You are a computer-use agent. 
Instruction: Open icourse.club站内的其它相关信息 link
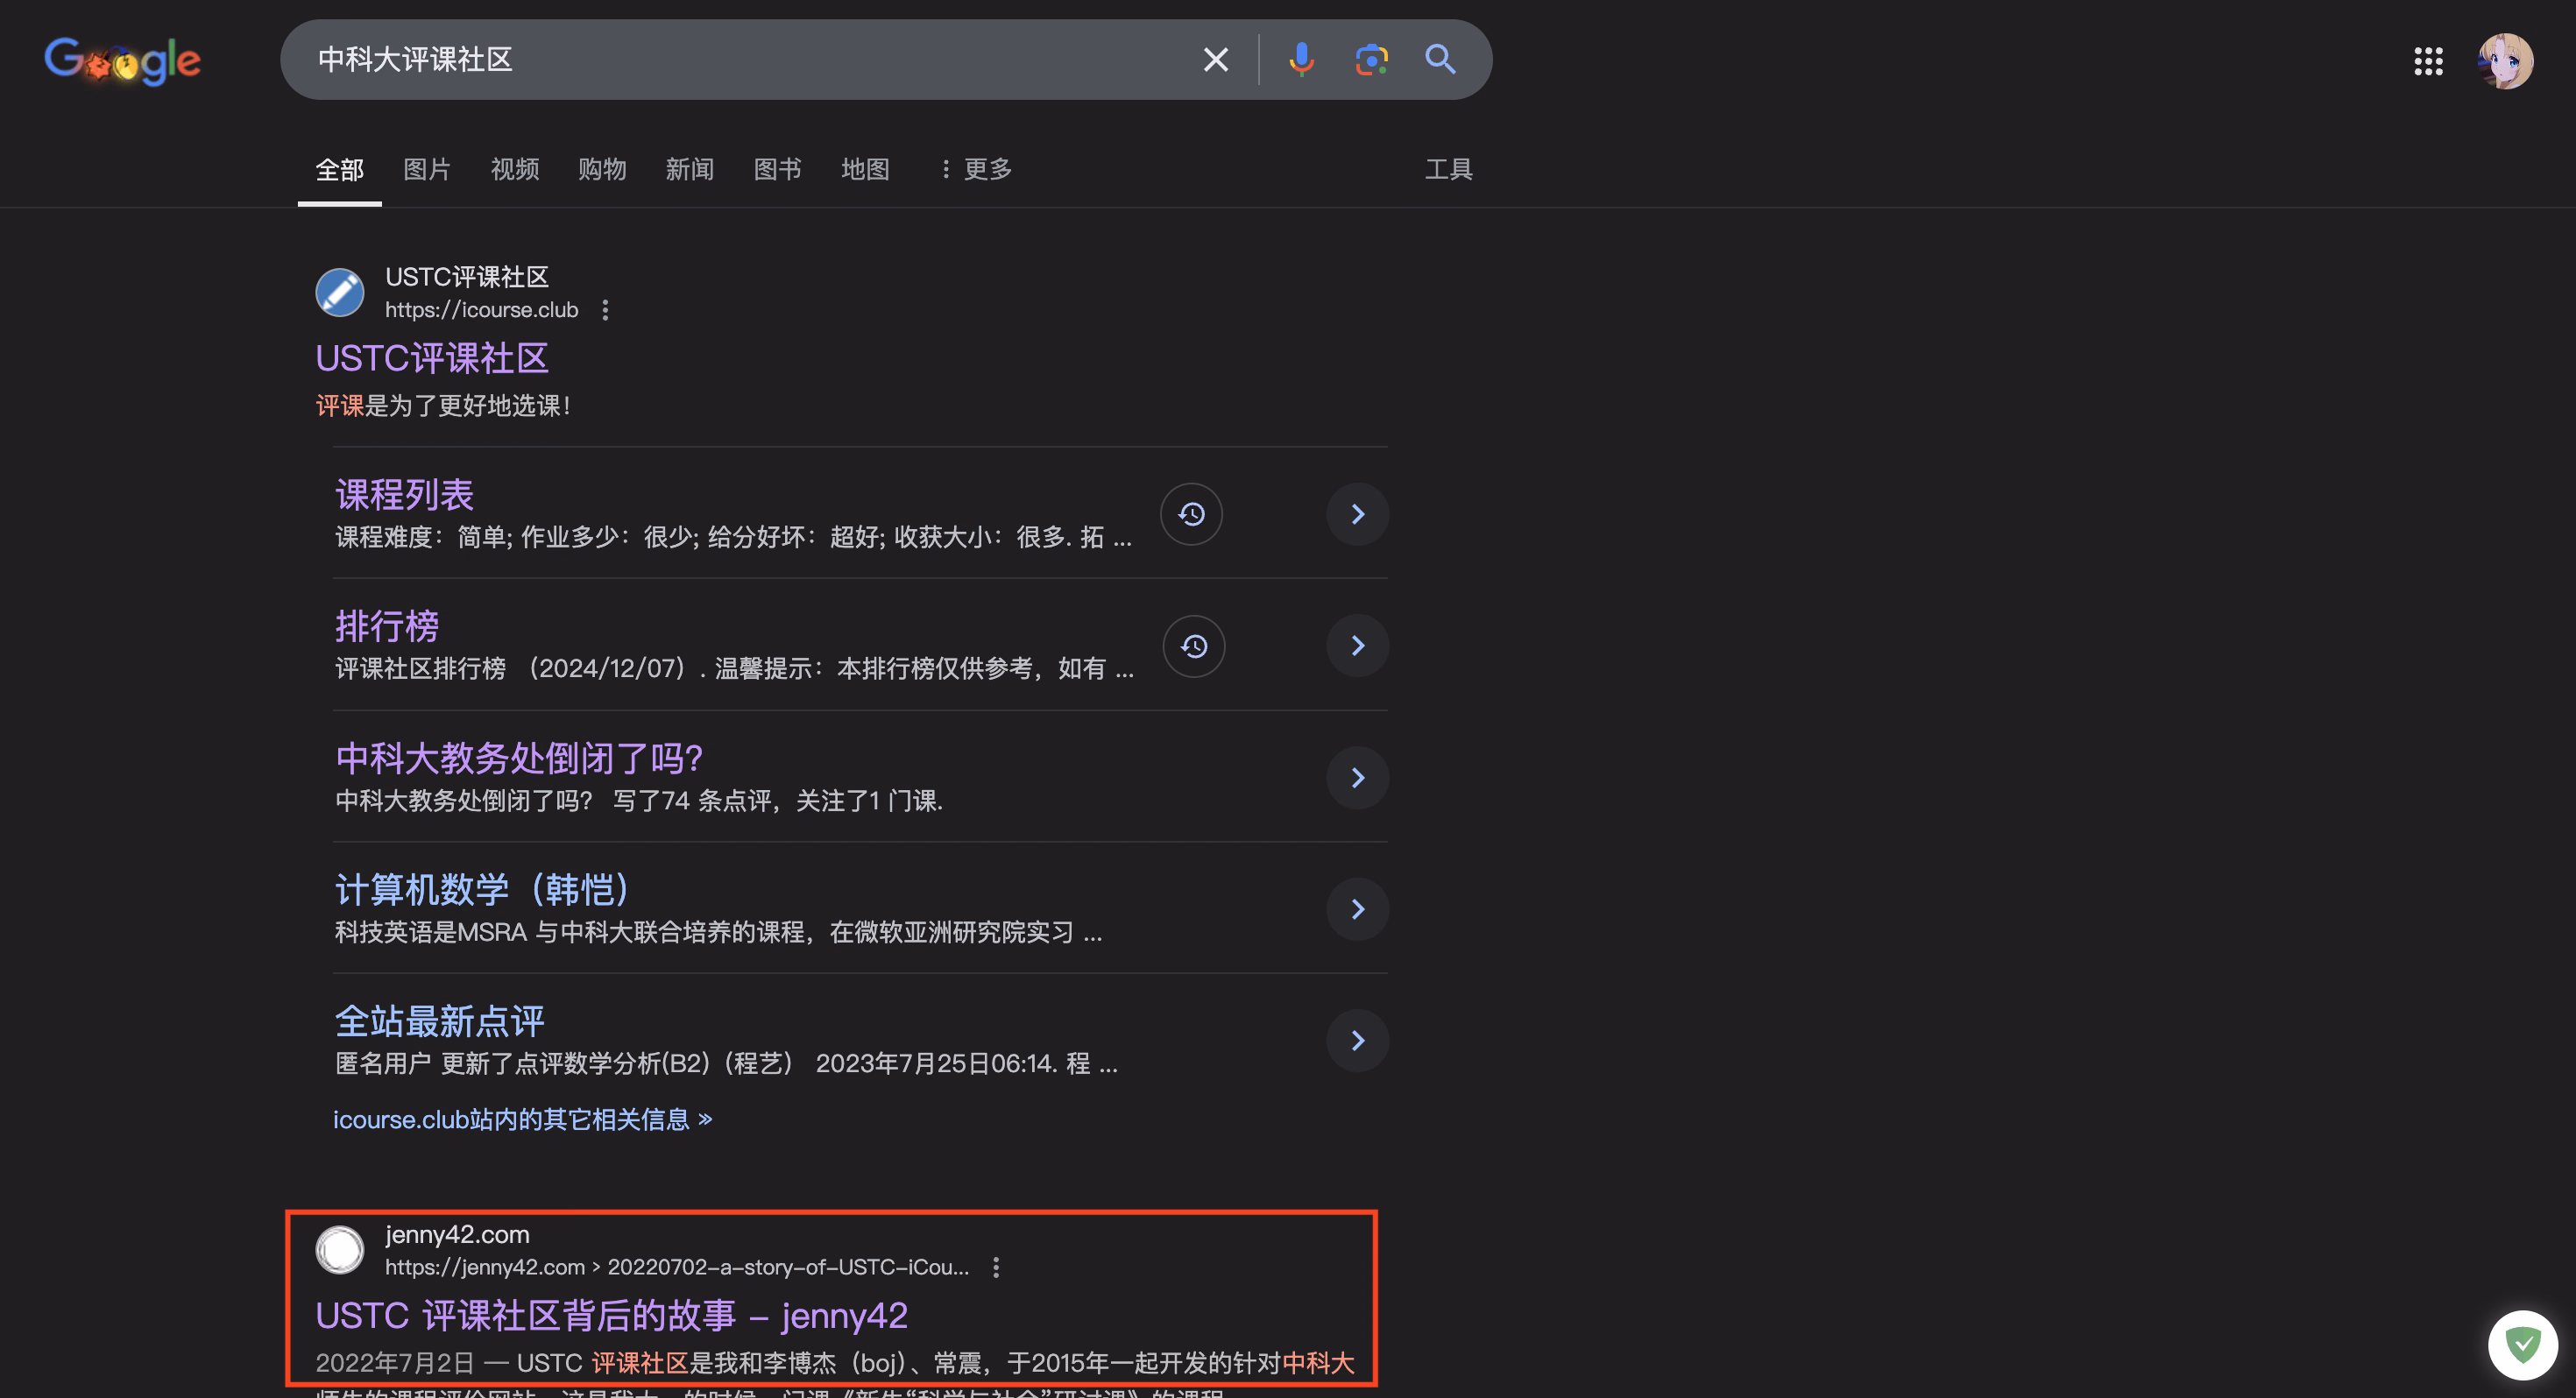[523, 1119]
